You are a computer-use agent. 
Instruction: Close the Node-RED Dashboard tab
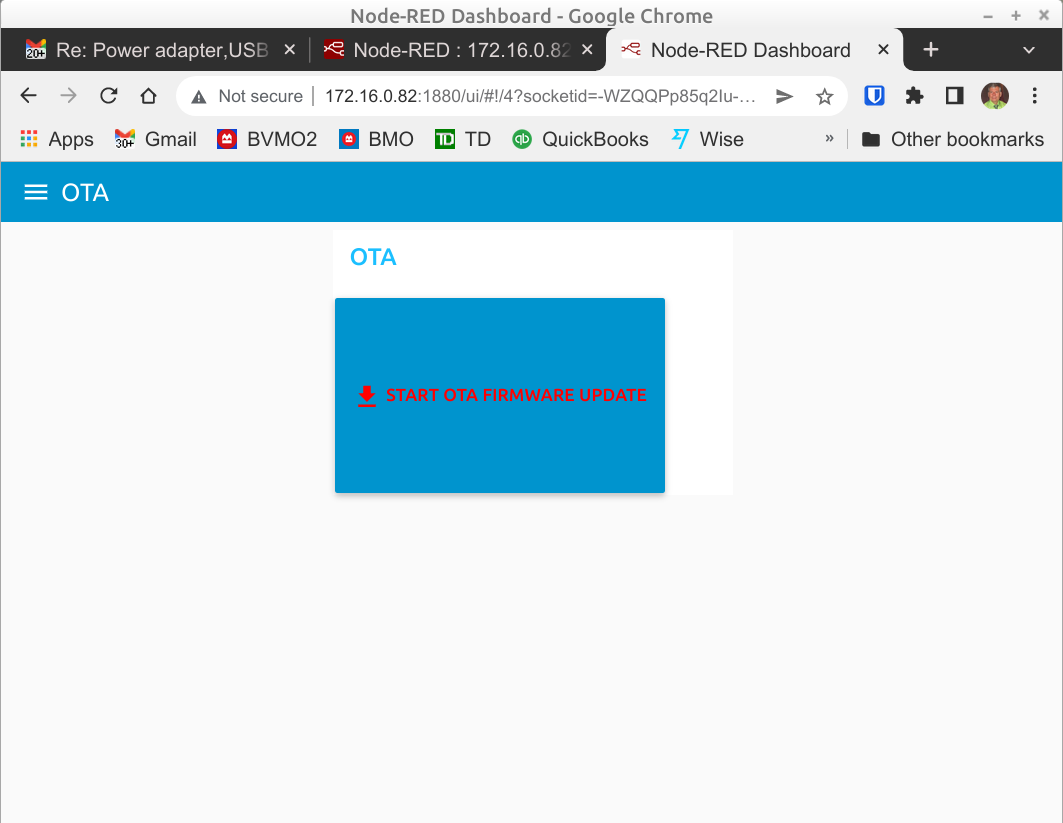884,50
